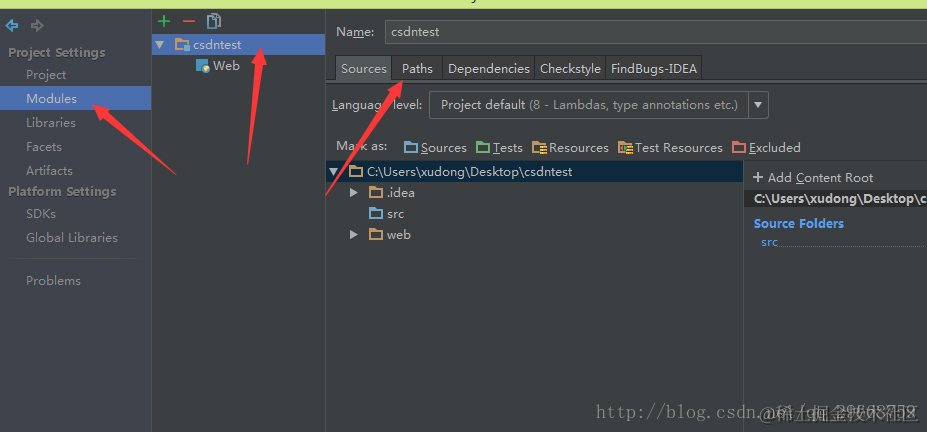Collapse the C:\Users\xudong\Desktop\csdntest content root
Image resolution: width=927 pixels, height=432 pixels.
[x=334, y=172]
